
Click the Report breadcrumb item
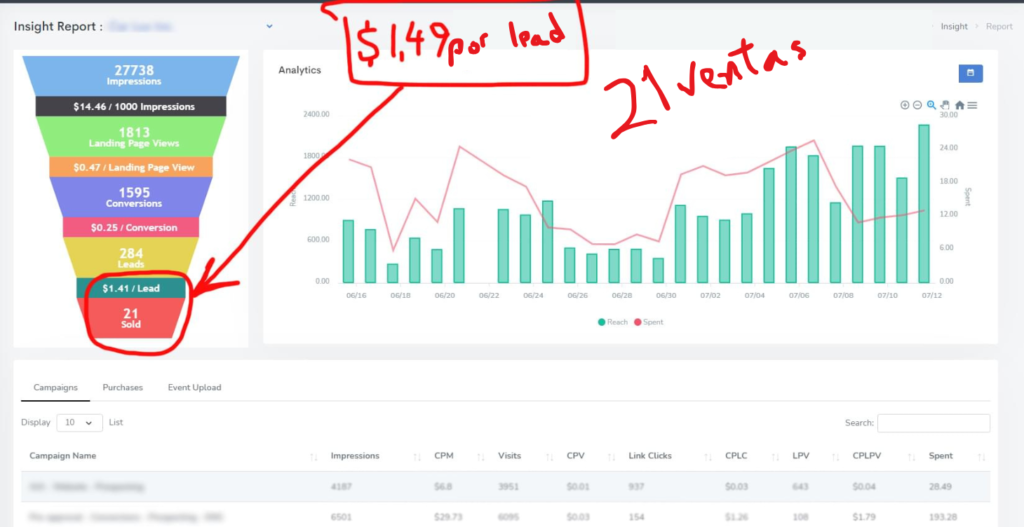pos(999,27)
